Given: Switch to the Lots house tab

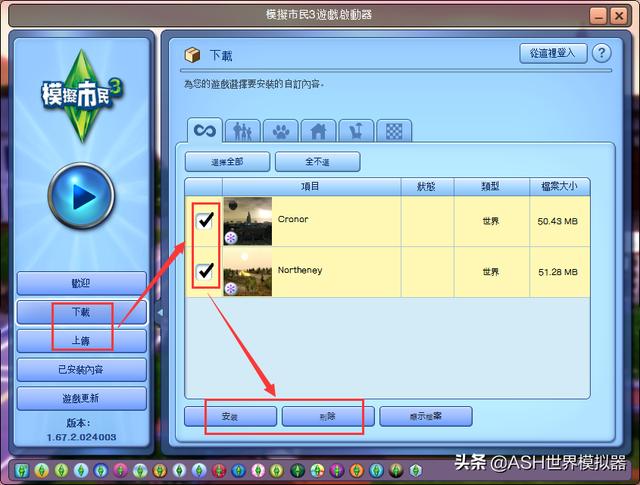Looking at the screenshot, I should (318, 131).
